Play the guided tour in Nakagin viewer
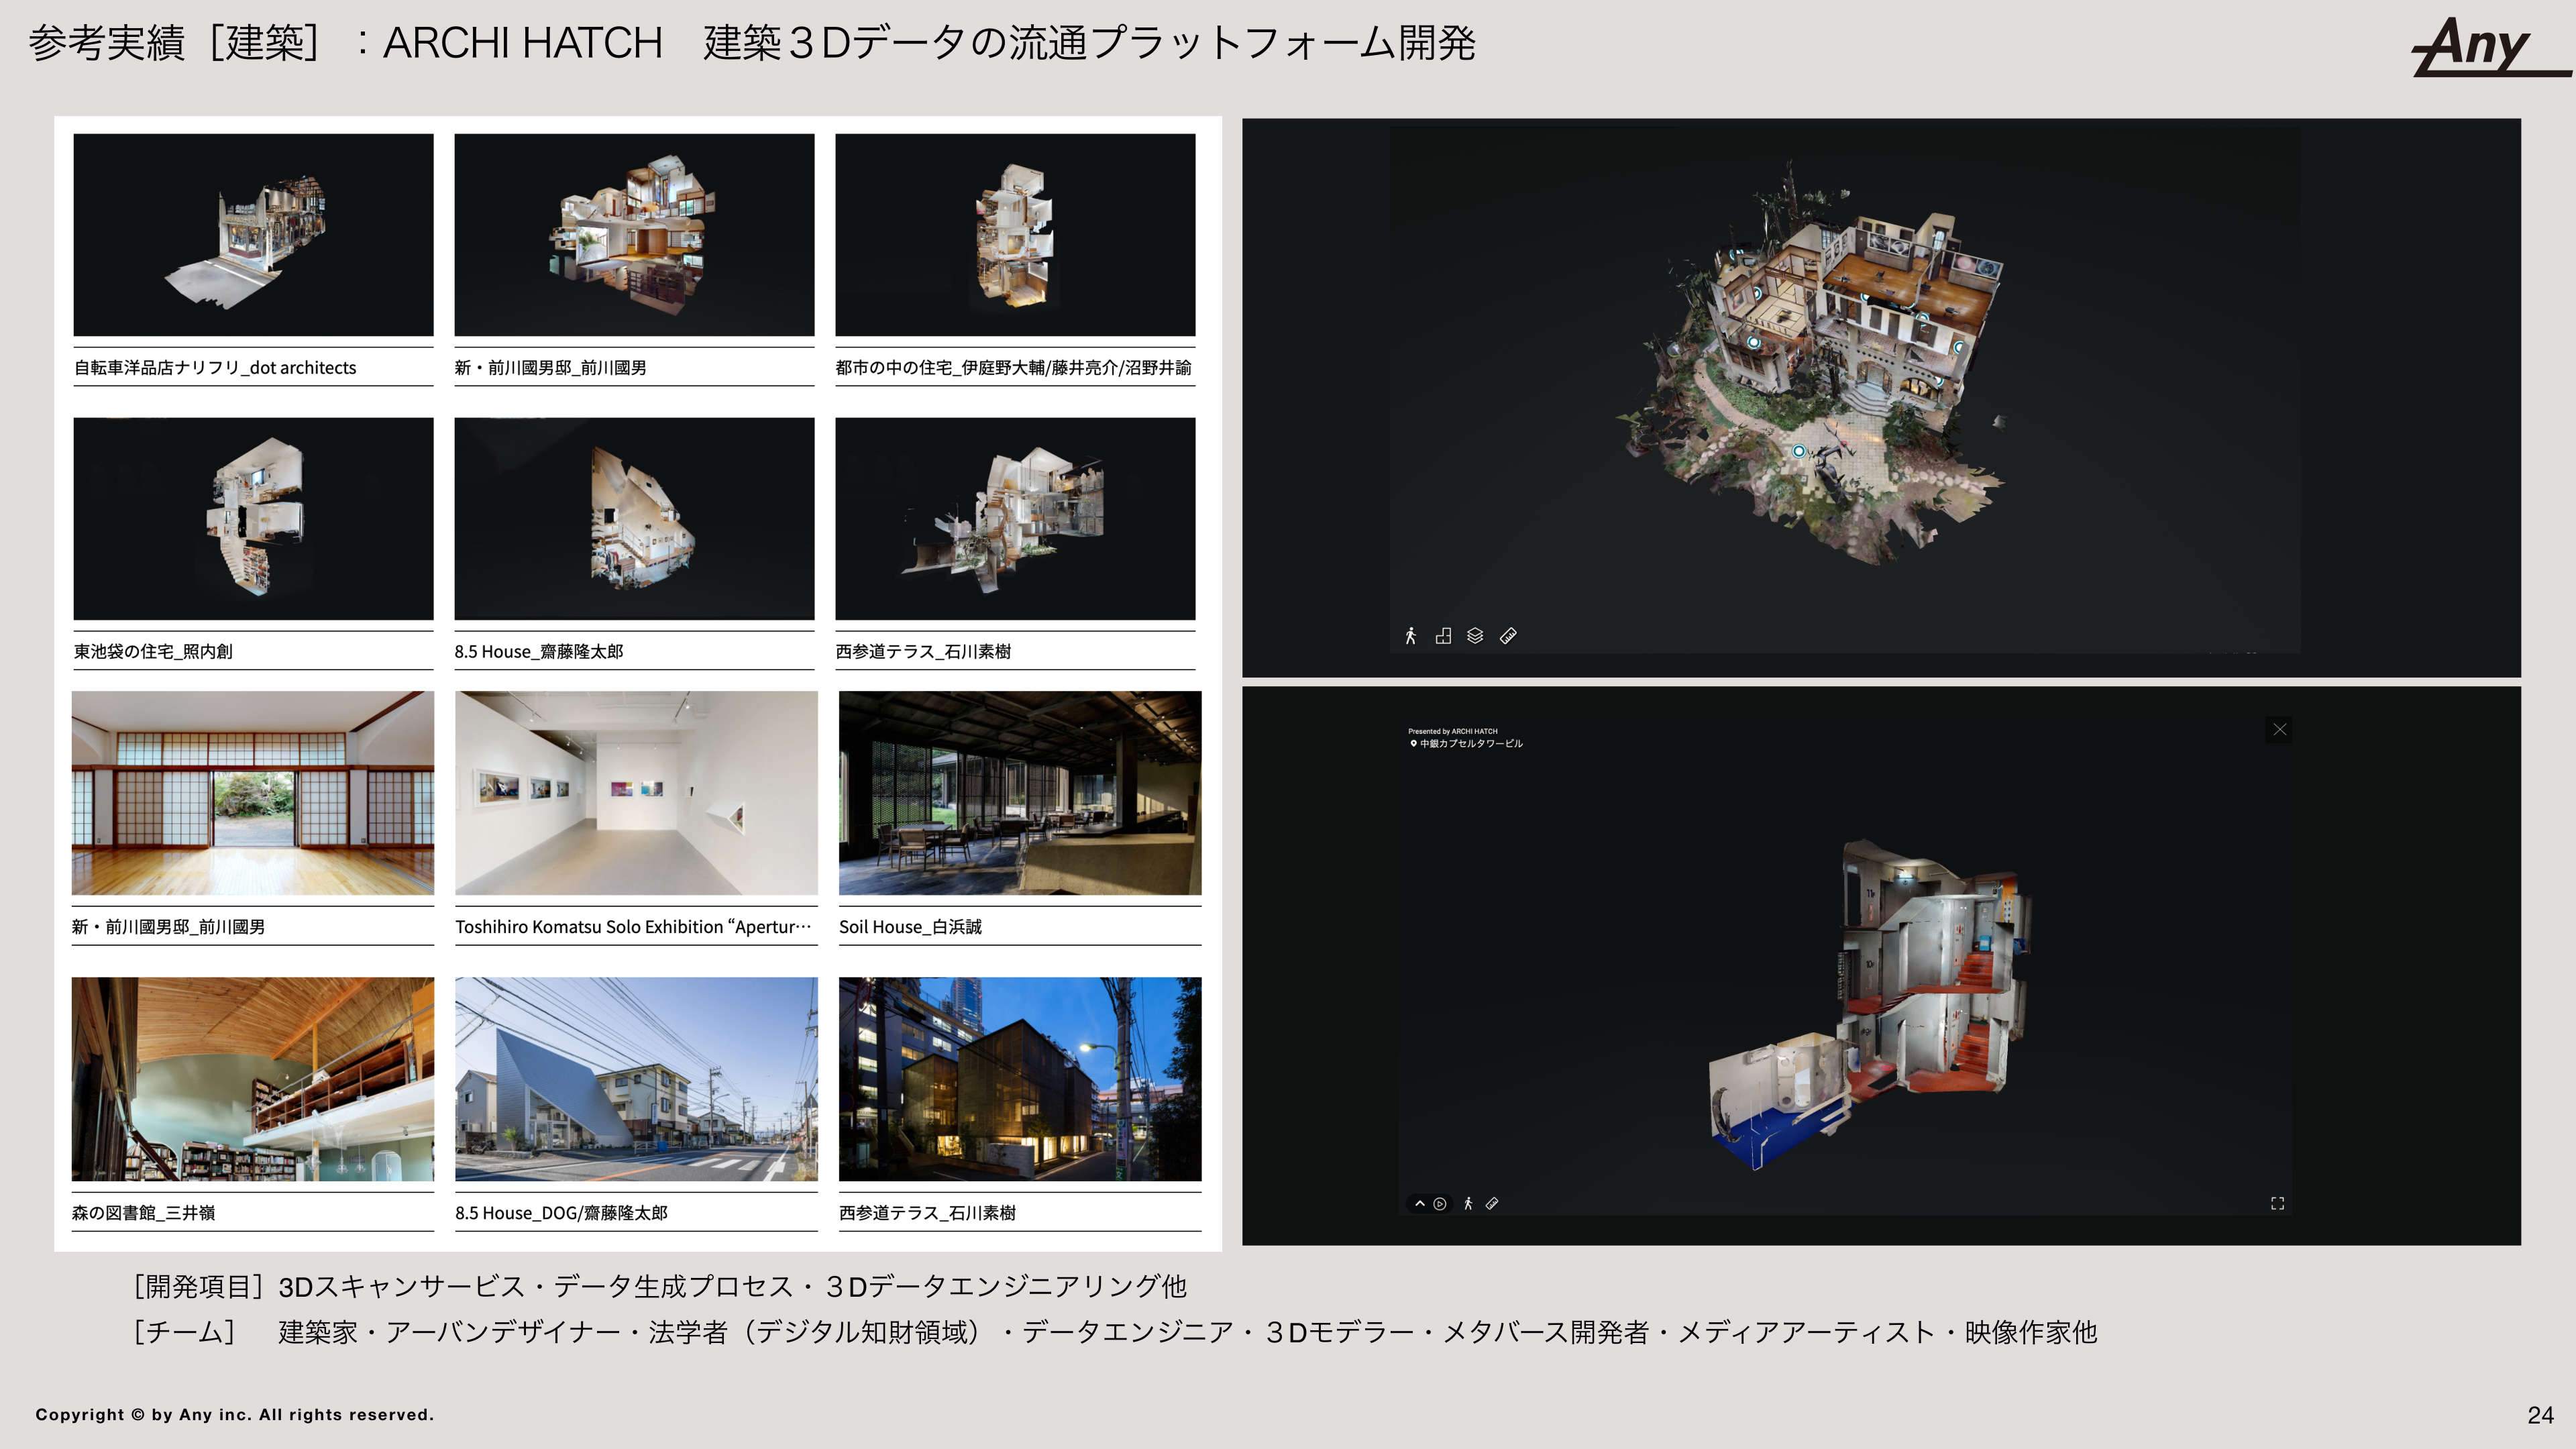 pos(1440,1204)
